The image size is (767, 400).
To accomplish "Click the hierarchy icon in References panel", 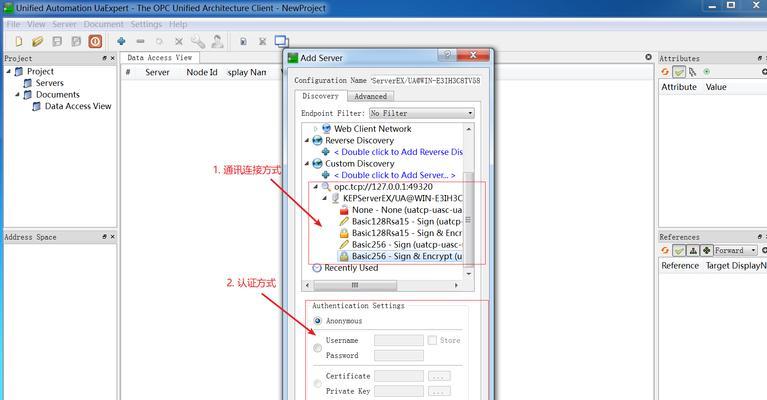I will pos(693,250).
